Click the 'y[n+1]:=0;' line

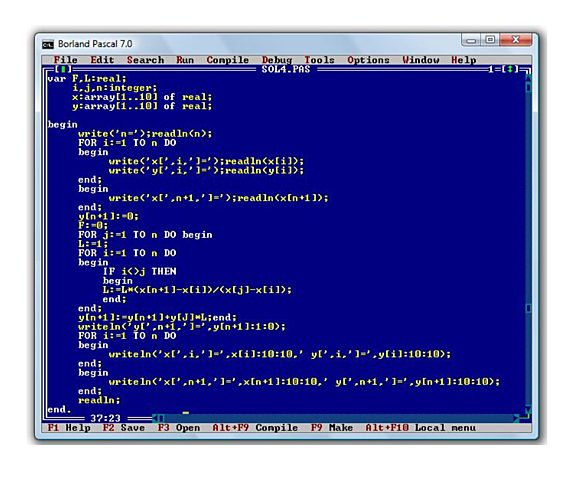pos(108,216)
